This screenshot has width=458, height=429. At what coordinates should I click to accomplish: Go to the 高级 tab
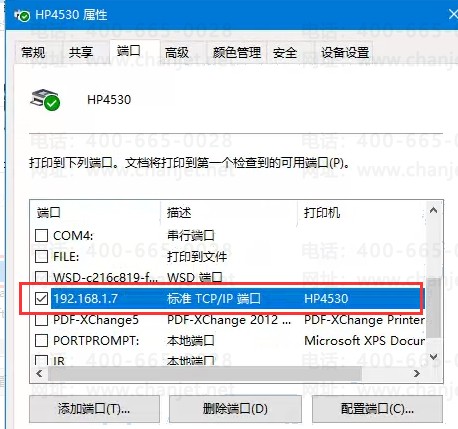click(177, 52)
